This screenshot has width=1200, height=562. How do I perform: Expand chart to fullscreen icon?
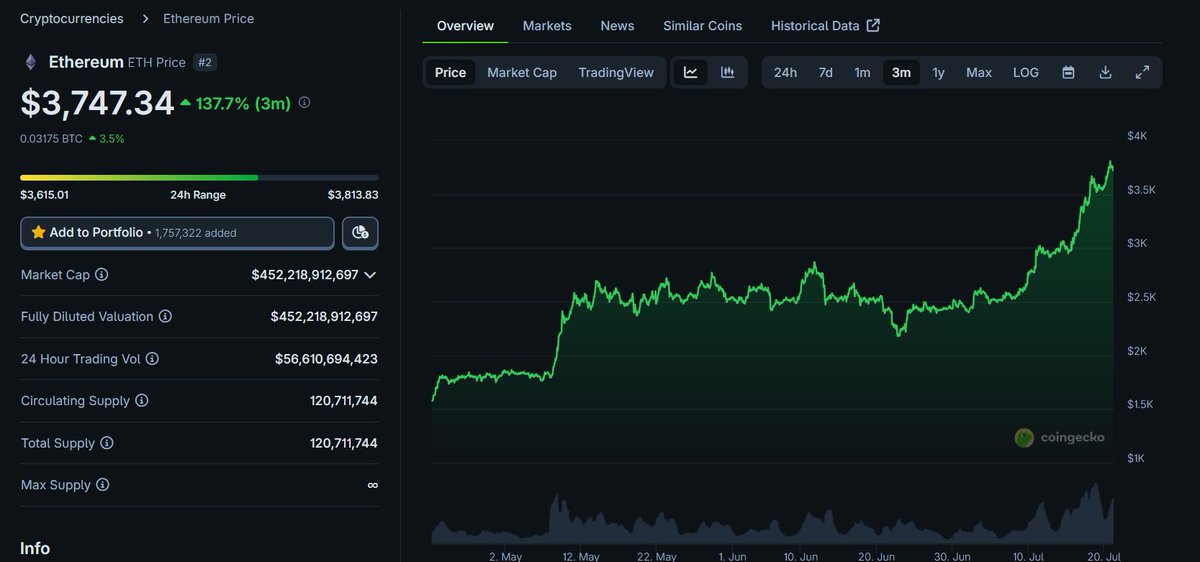[x=1142, y=72]
